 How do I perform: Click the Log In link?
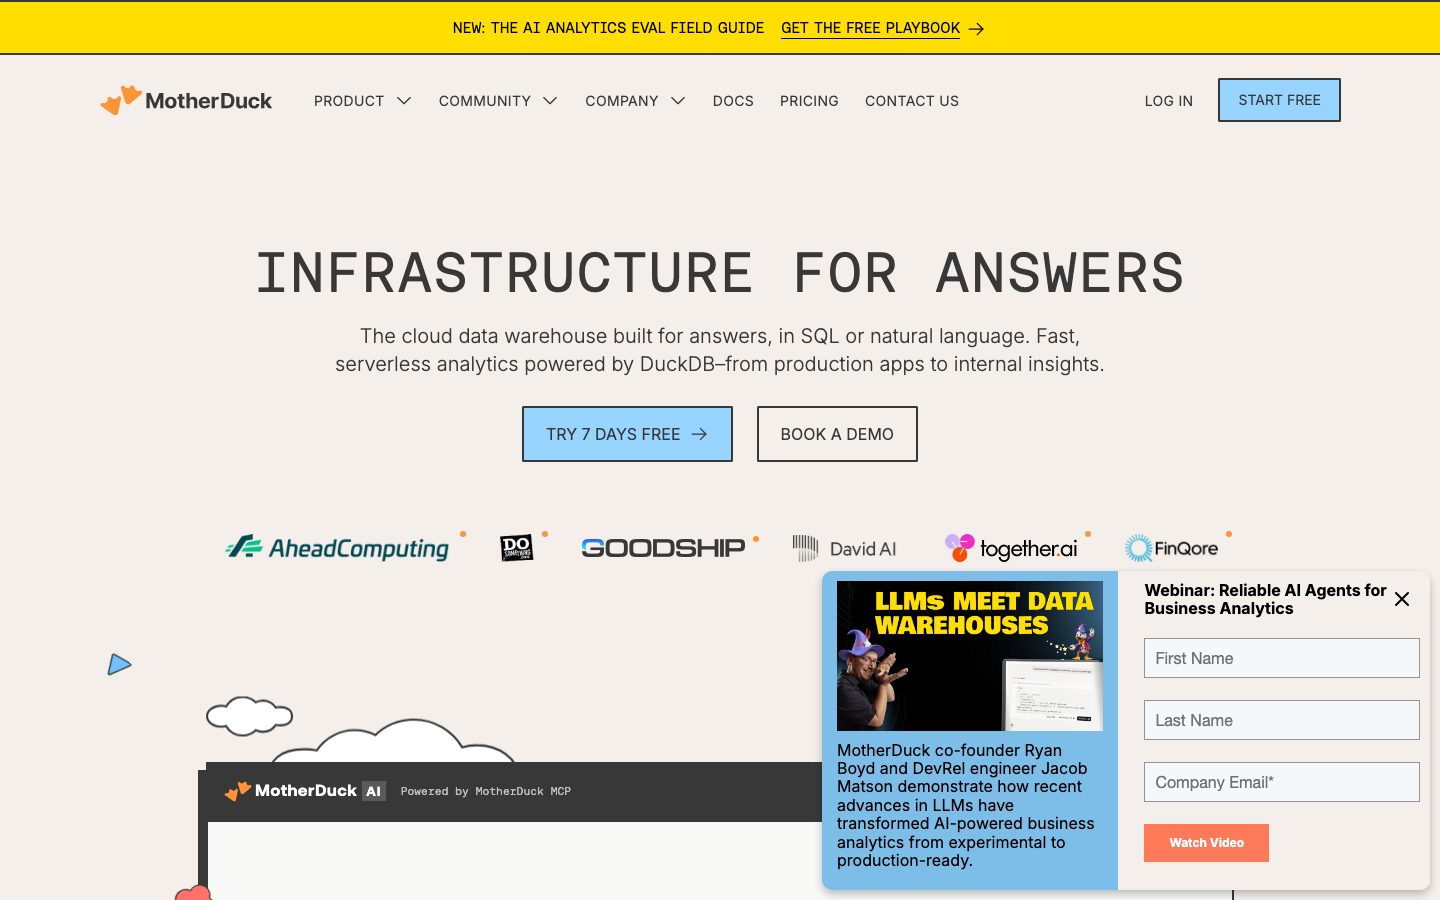1169,101
